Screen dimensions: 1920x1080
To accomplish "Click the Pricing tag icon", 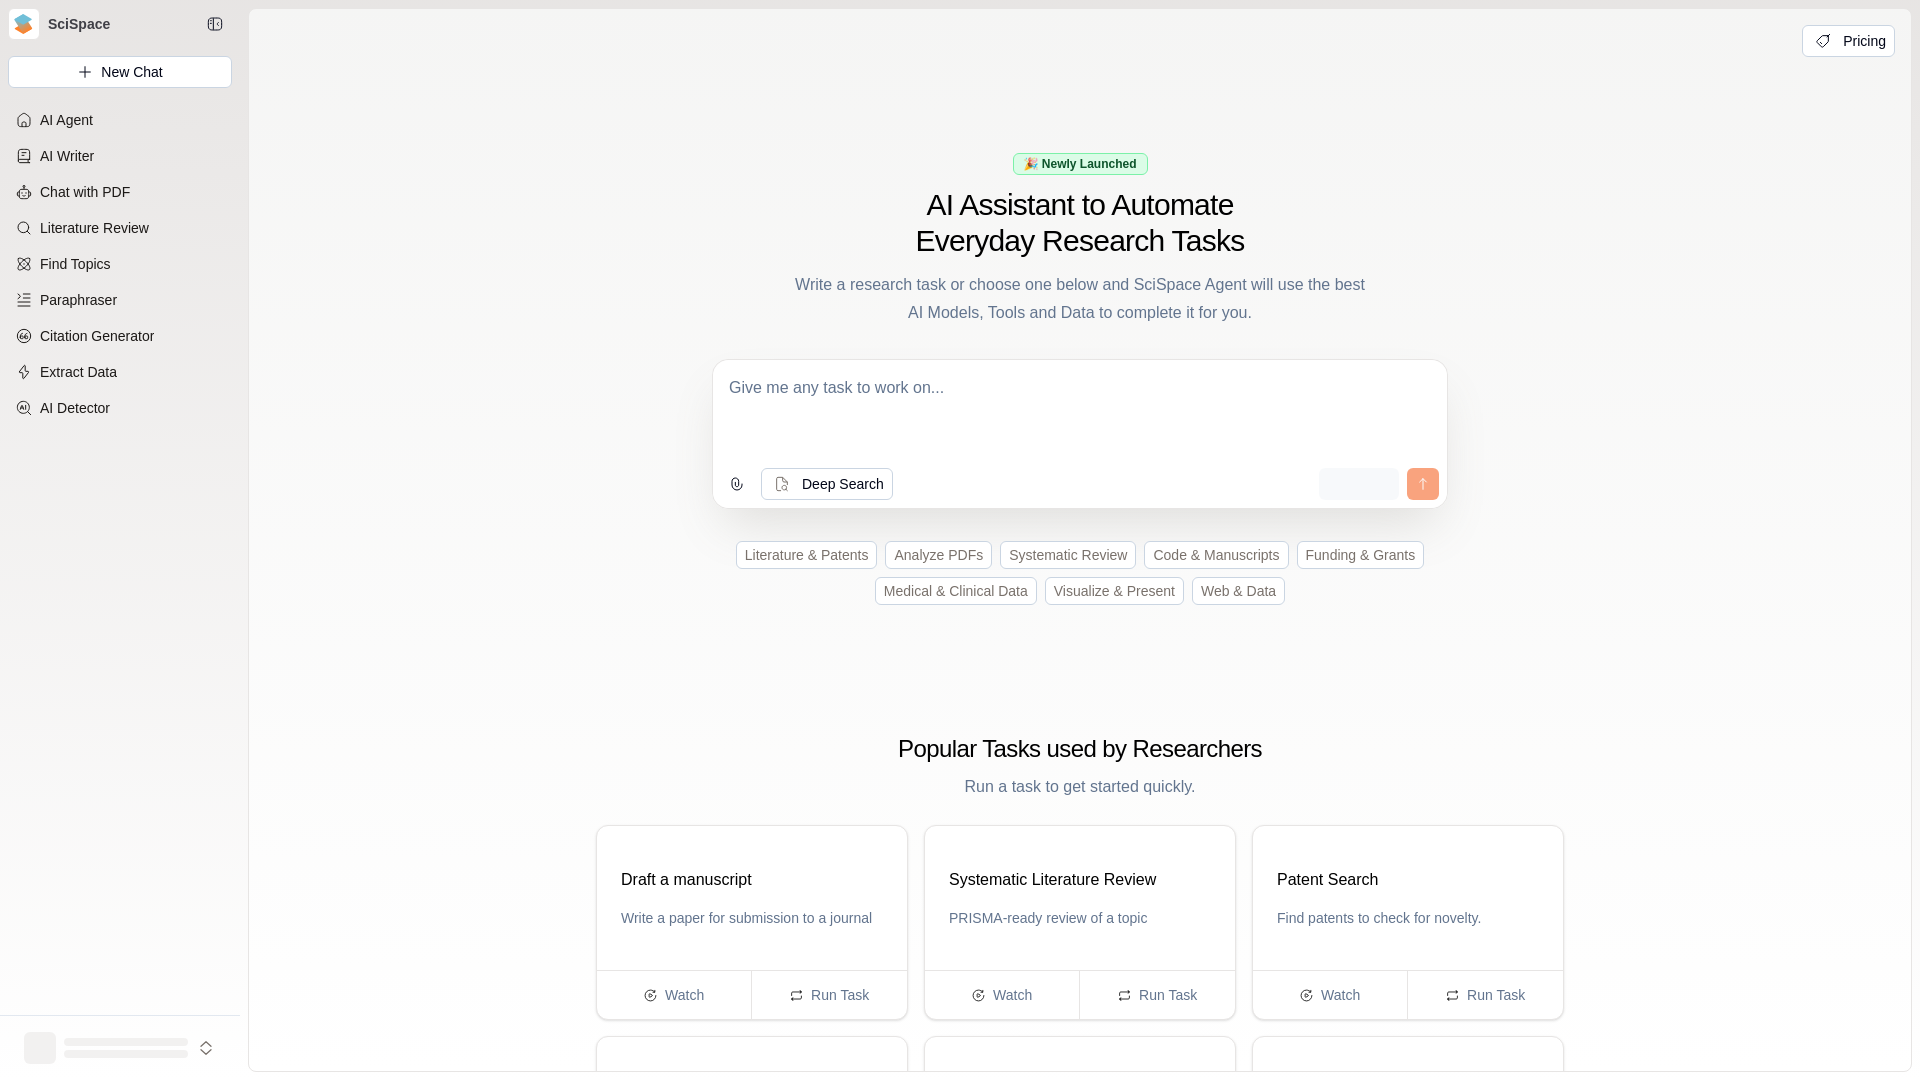I will click(x=1823, y=41).
